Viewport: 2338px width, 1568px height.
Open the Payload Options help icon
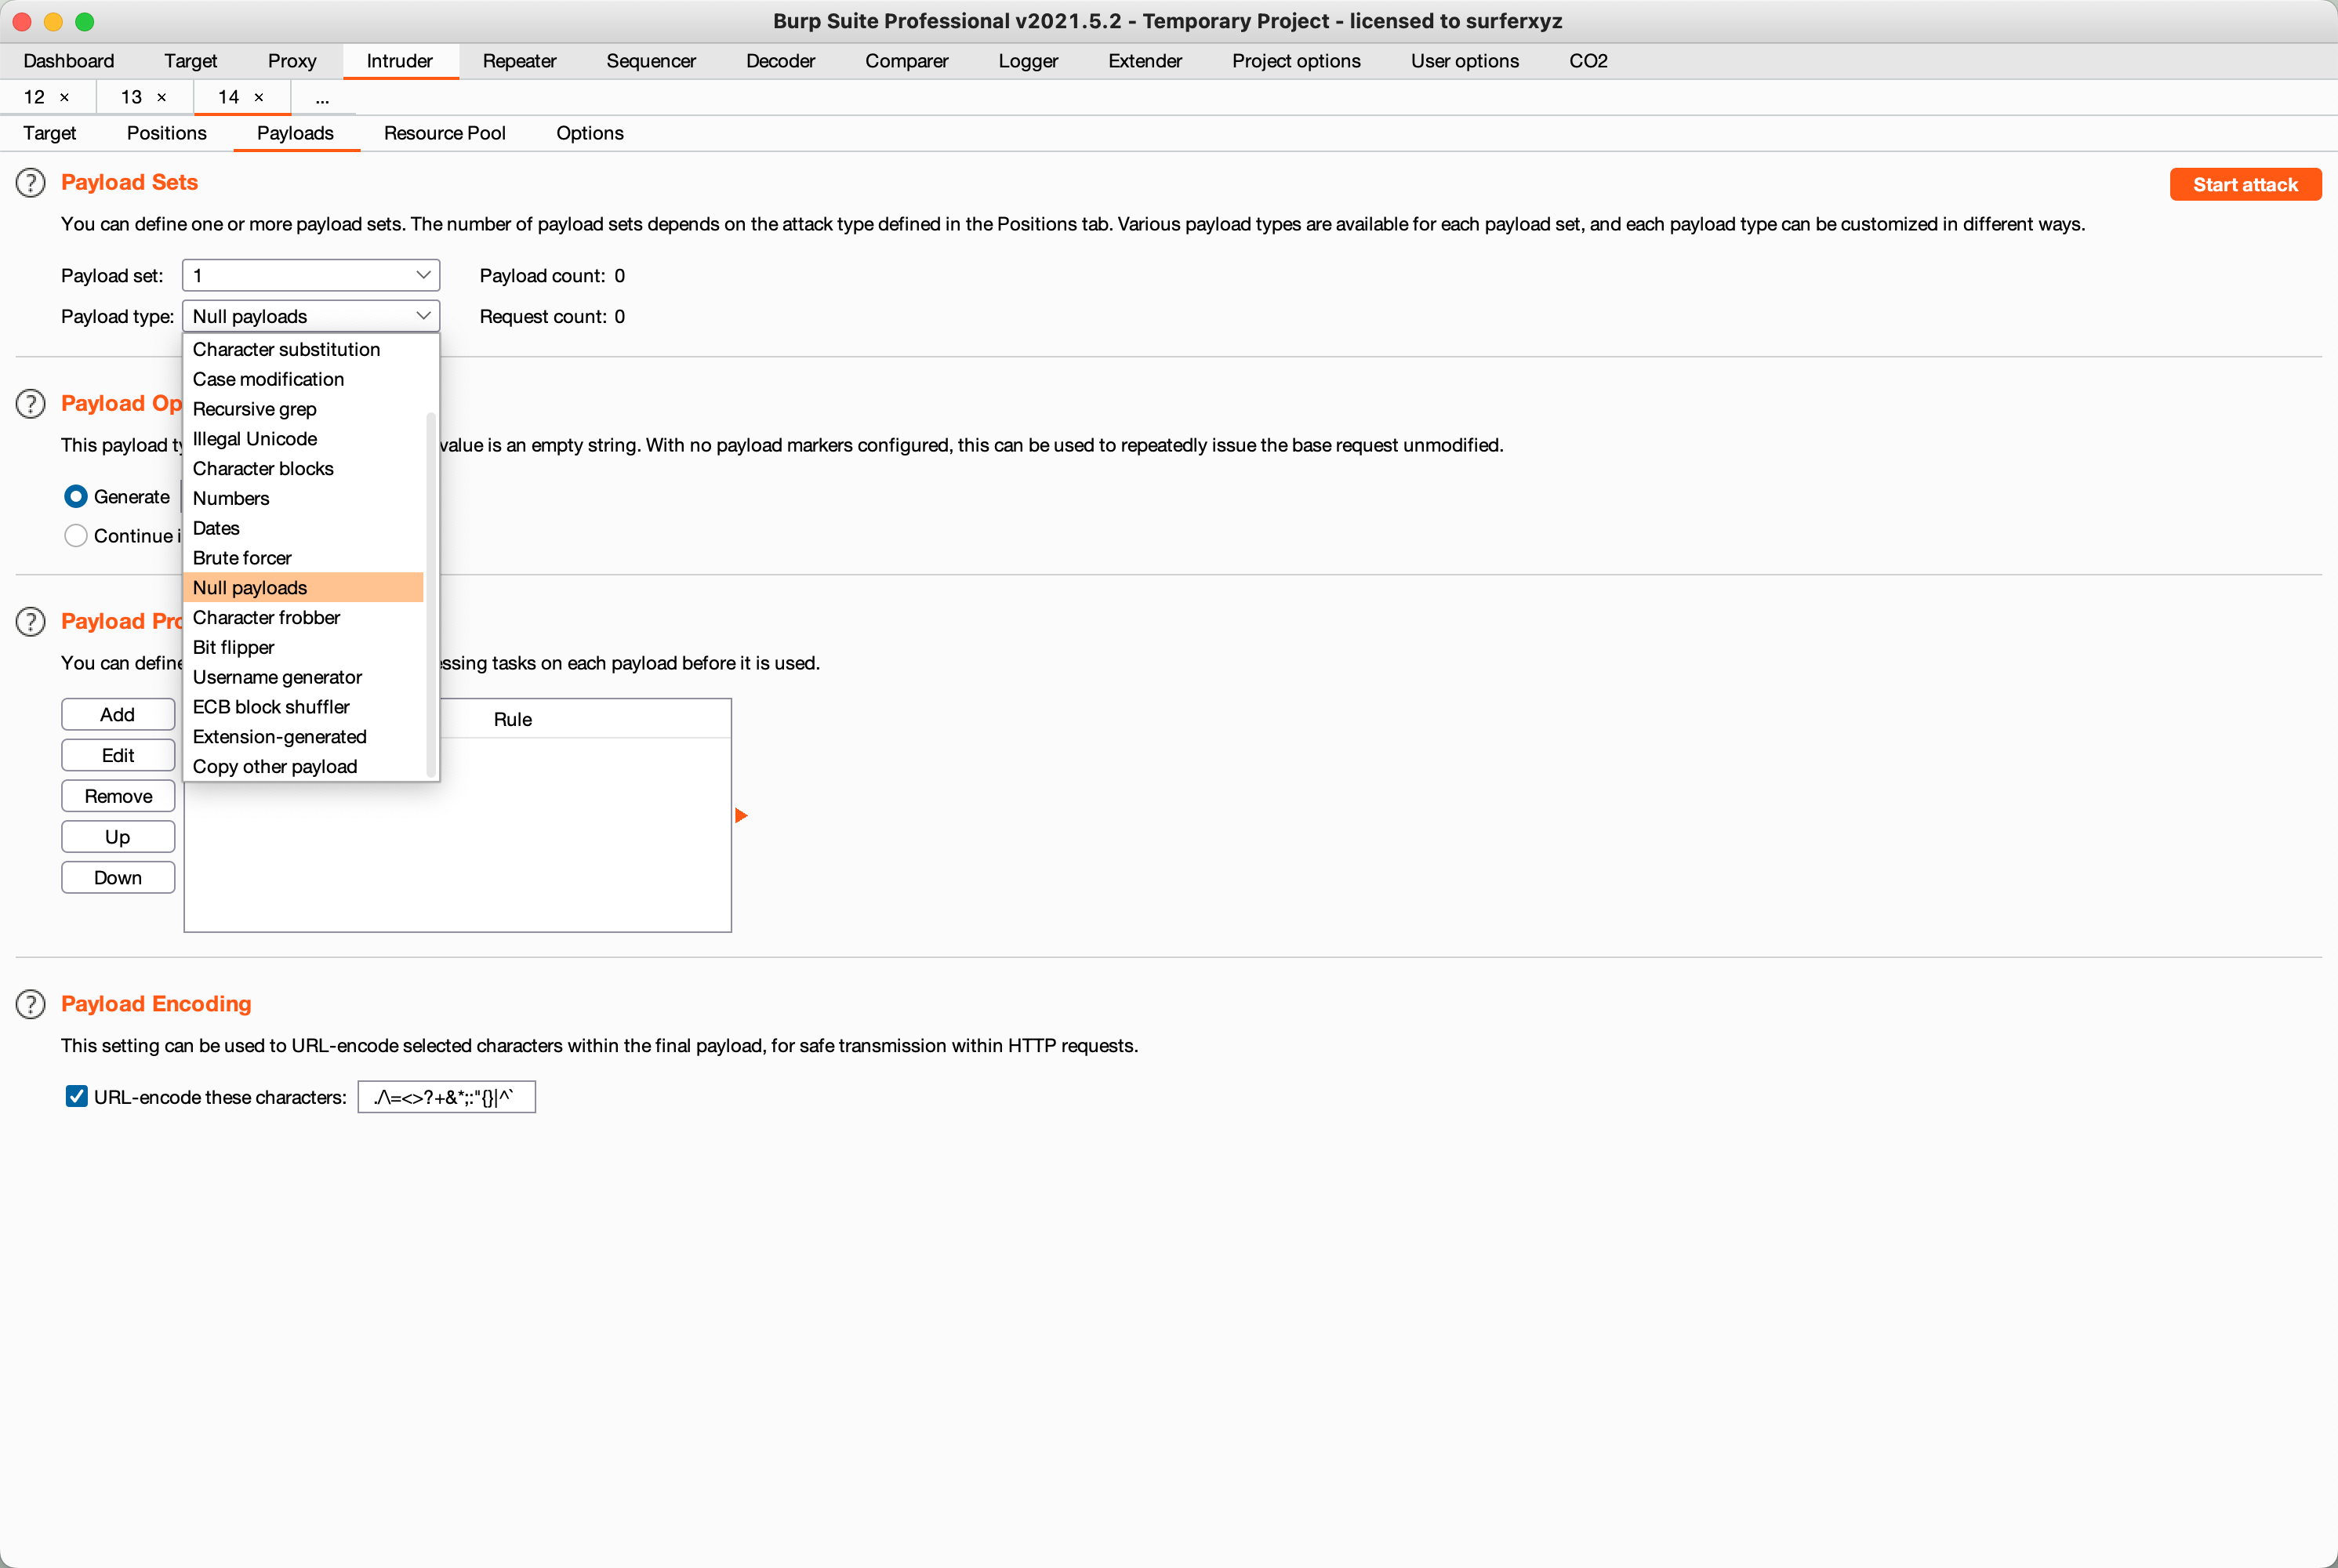tap(31, 404)
